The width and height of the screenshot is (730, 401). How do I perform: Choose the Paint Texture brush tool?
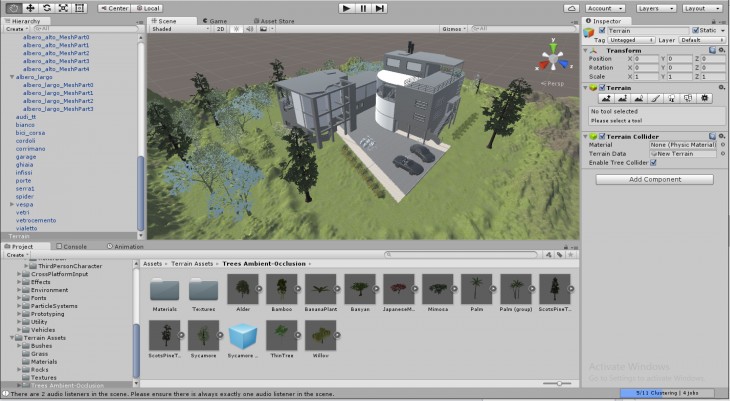point(656,98)
